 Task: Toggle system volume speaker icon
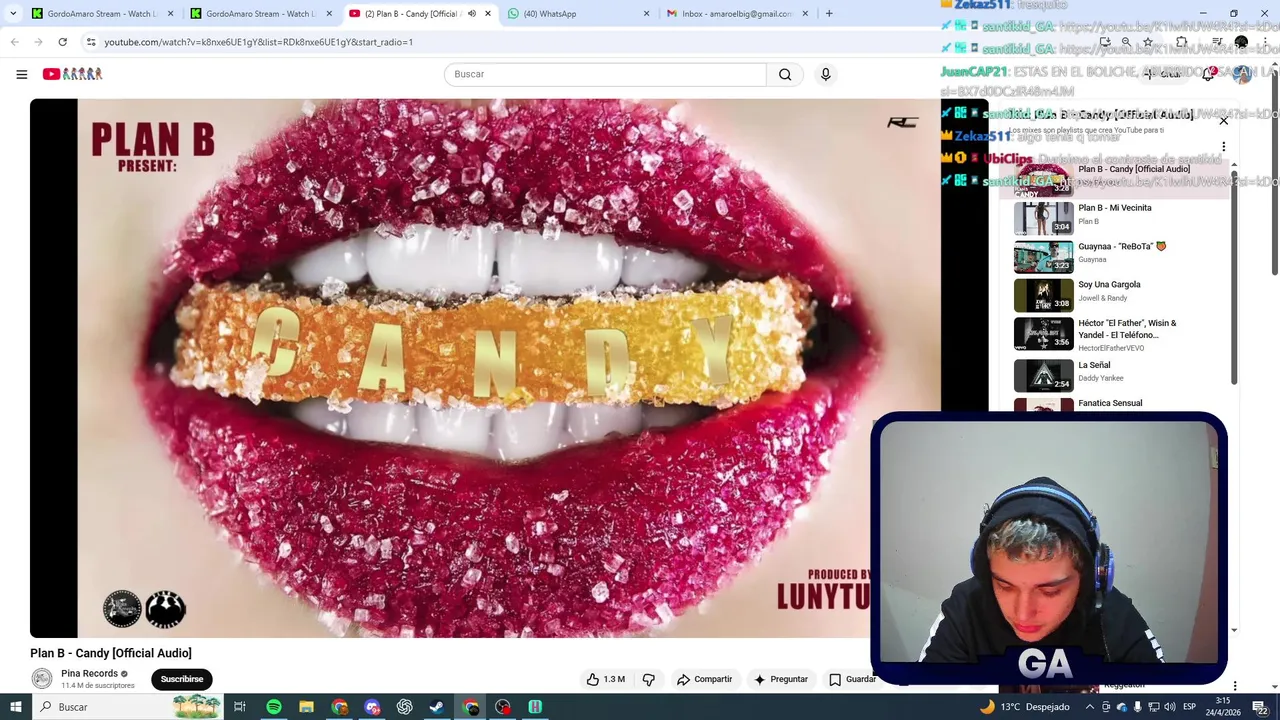pos(1170,707)
